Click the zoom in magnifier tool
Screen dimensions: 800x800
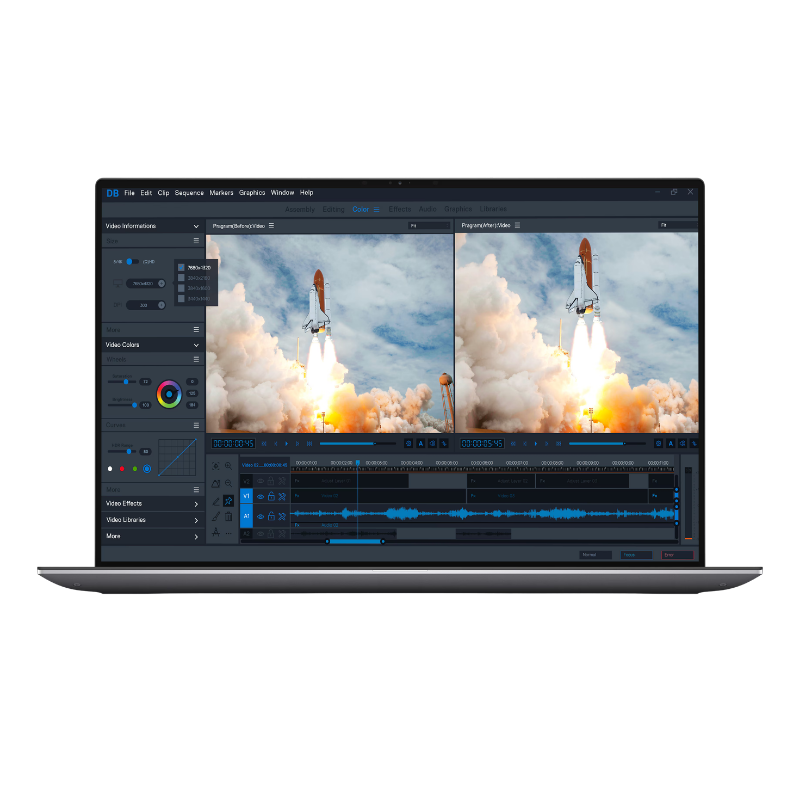[x=229, y=466]
